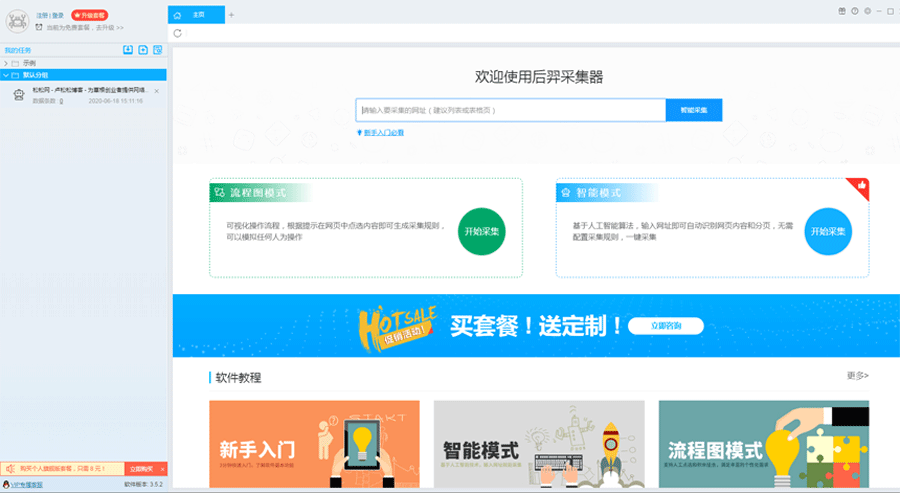Click the search tasks icon in 我的任务 header
Screen dimensions: 900x493
(158, 50)
